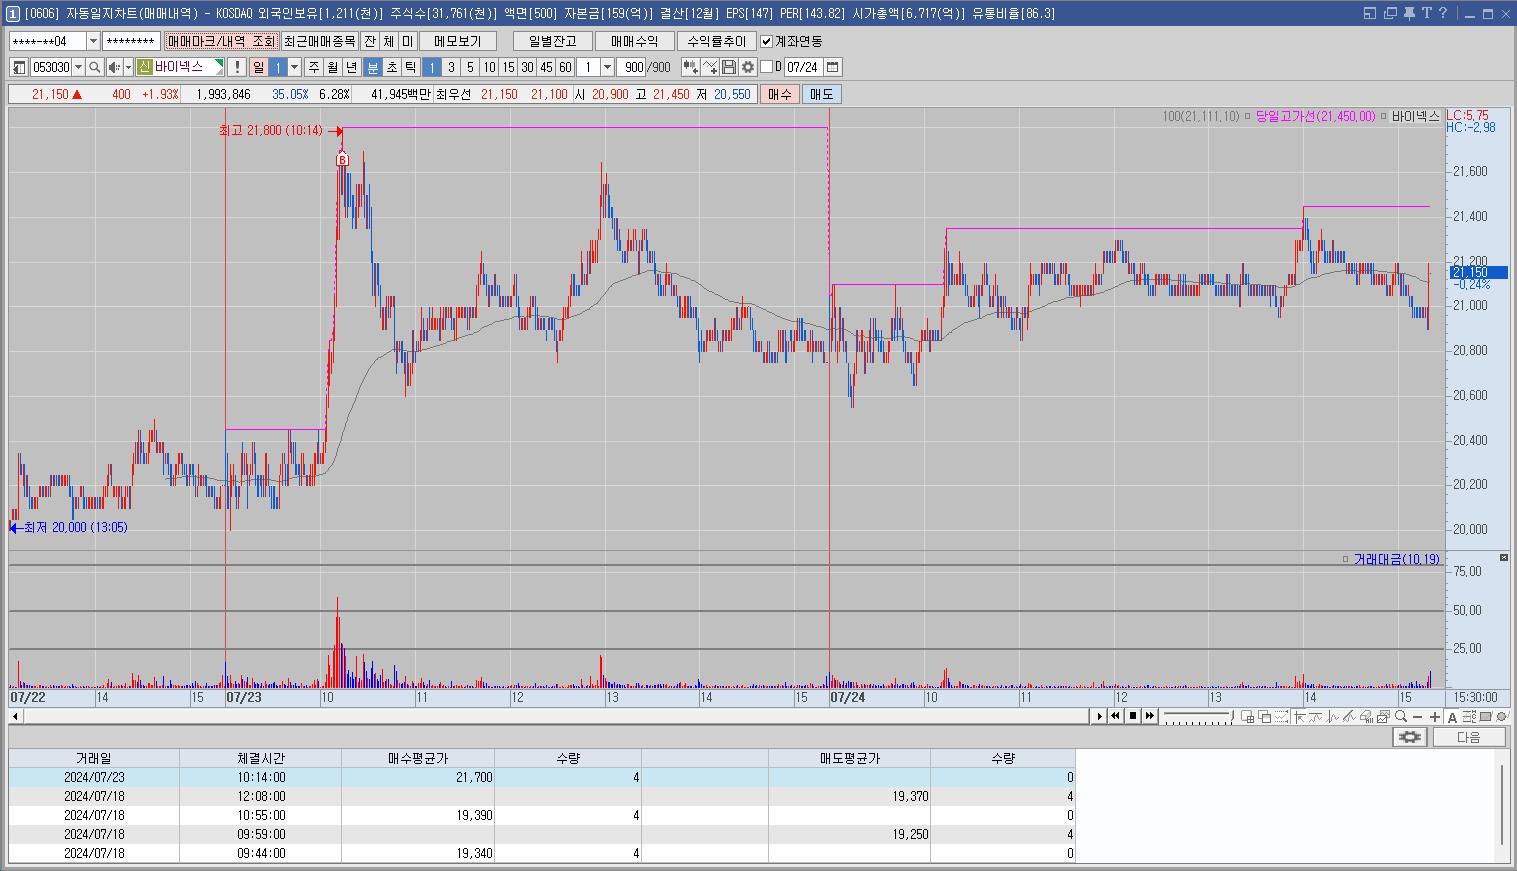
Task: Open the stock code 053030 dropdown arrow
Action: 78,67
